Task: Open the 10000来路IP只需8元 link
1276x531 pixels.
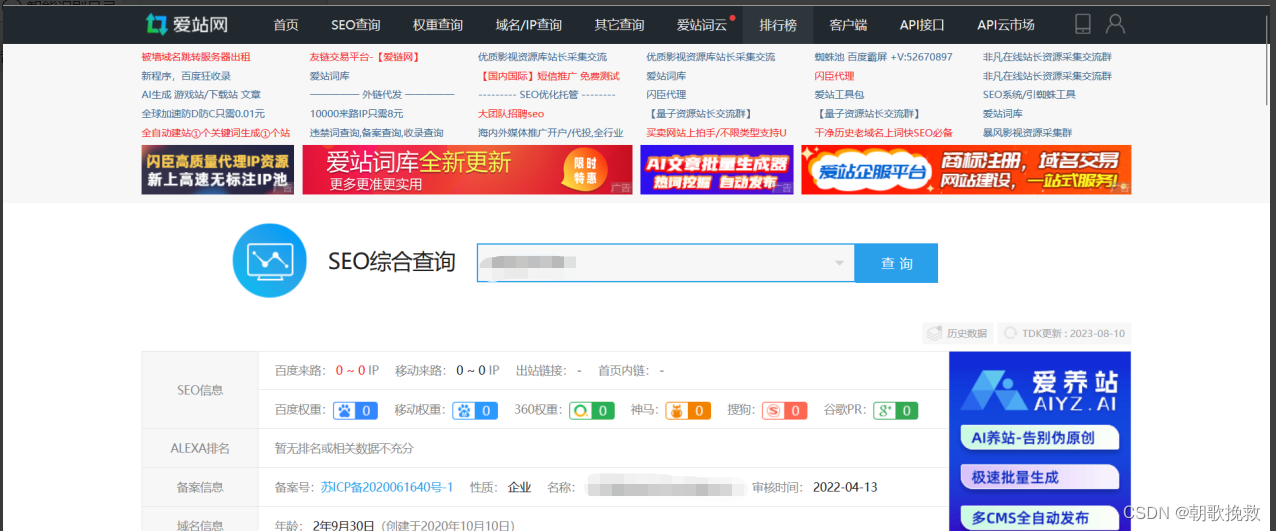Action: coord(356,114)
